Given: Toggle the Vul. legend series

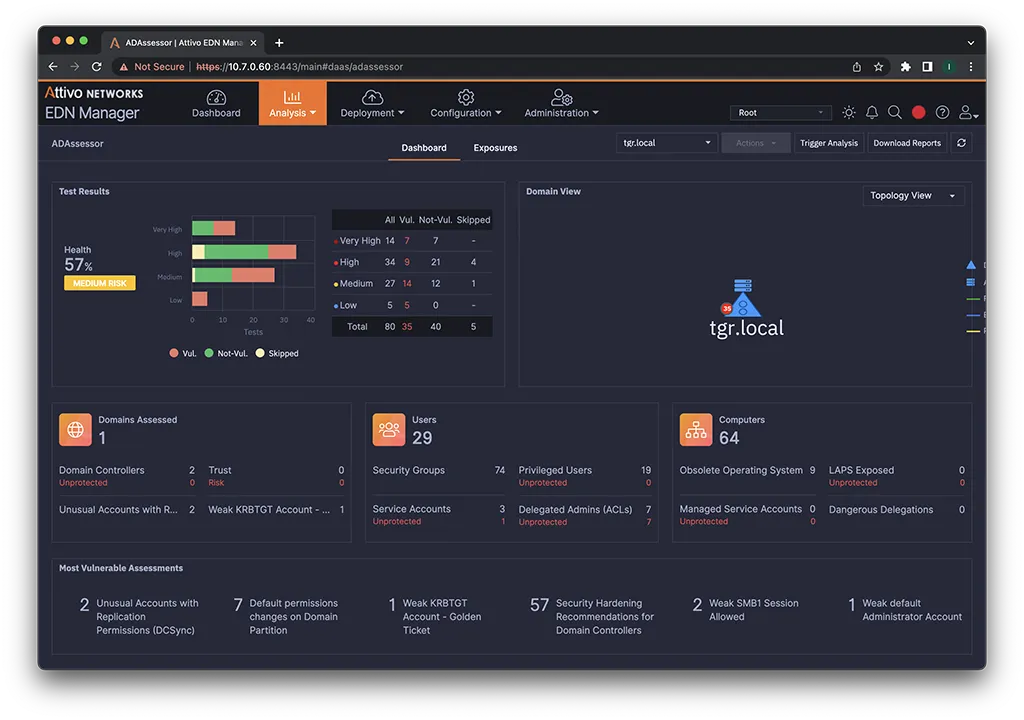Looking at the screenshot, I should point(183,353).
